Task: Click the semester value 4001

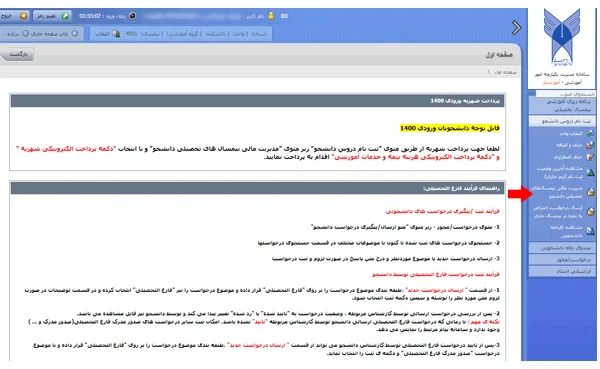Action: coord(131,34)
